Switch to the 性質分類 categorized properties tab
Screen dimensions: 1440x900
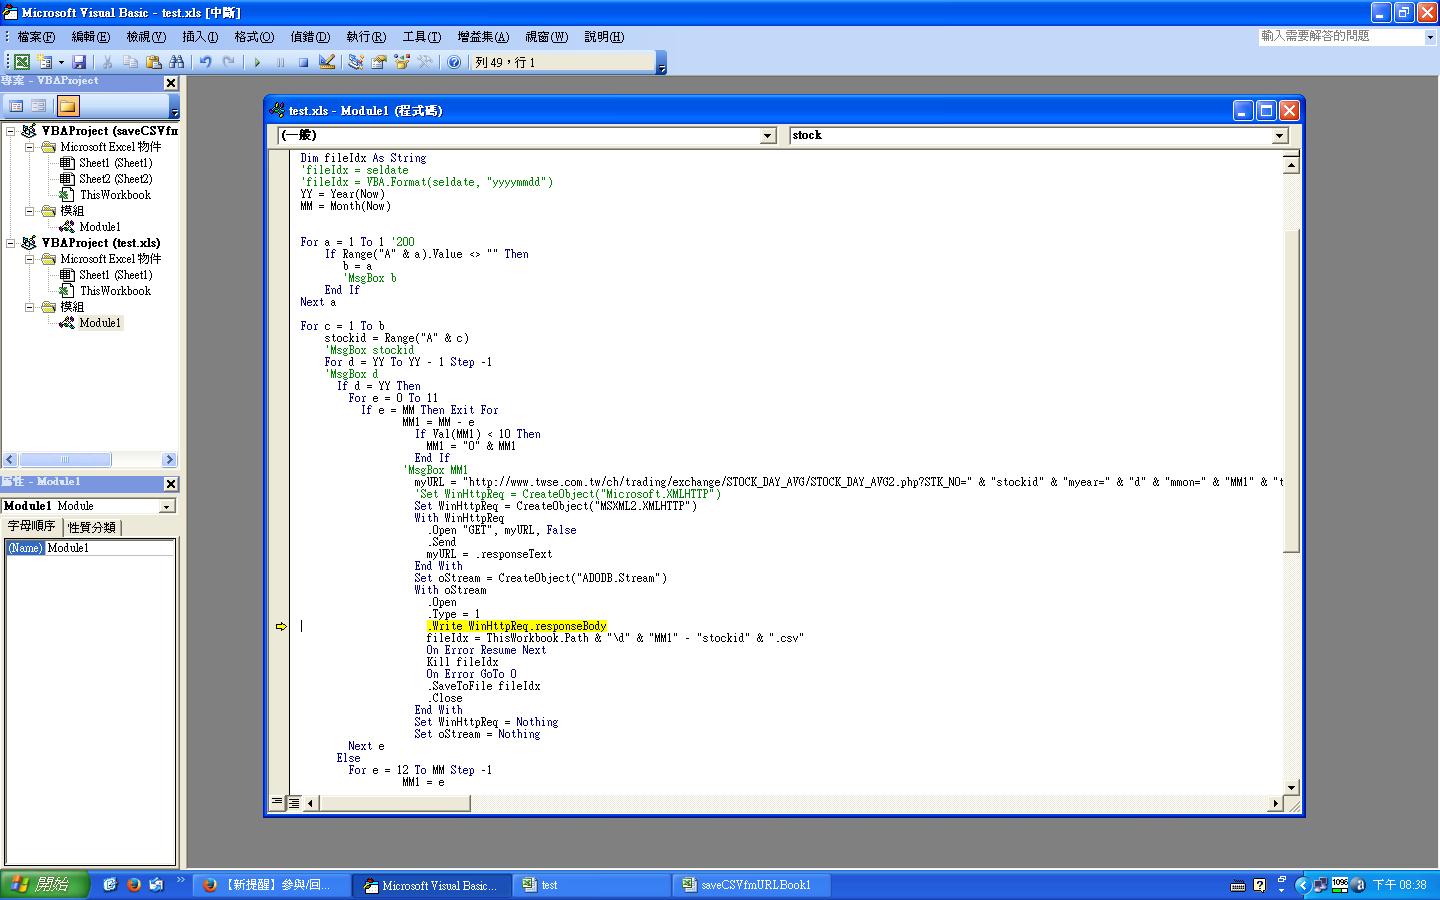click(x=92, y=527)
